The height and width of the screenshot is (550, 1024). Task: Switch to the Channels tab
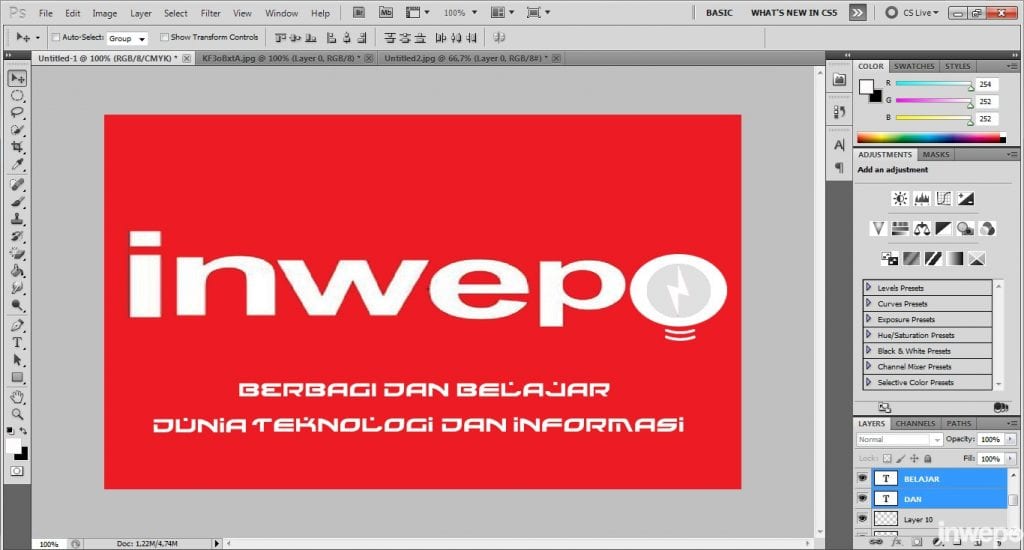click(x=915, y=423)
